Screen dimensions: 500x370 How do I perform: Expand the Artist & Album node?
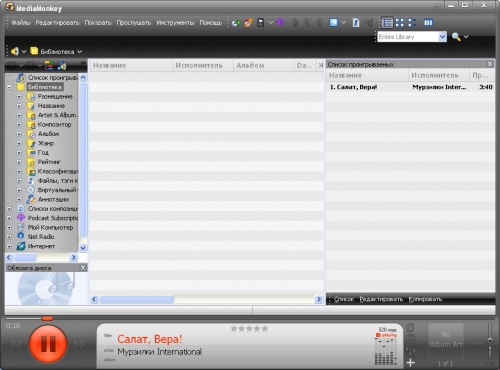click(19, 115)
